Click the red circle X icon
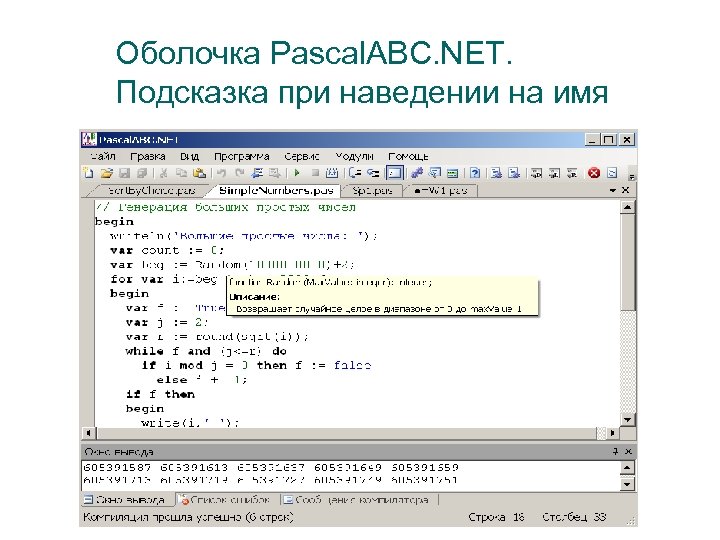 tap(594, 173)
